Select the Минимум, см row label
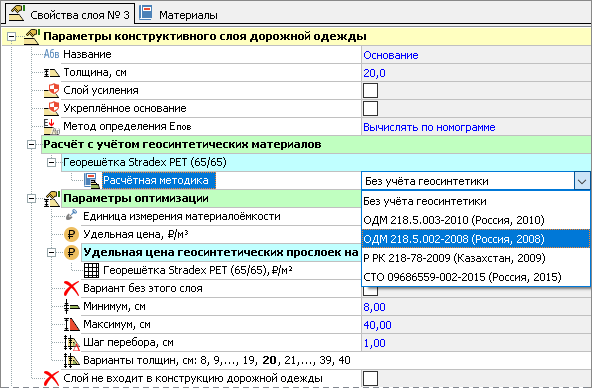Image resolution: width=592 pixels, height=388 pixels. (114, 306)
